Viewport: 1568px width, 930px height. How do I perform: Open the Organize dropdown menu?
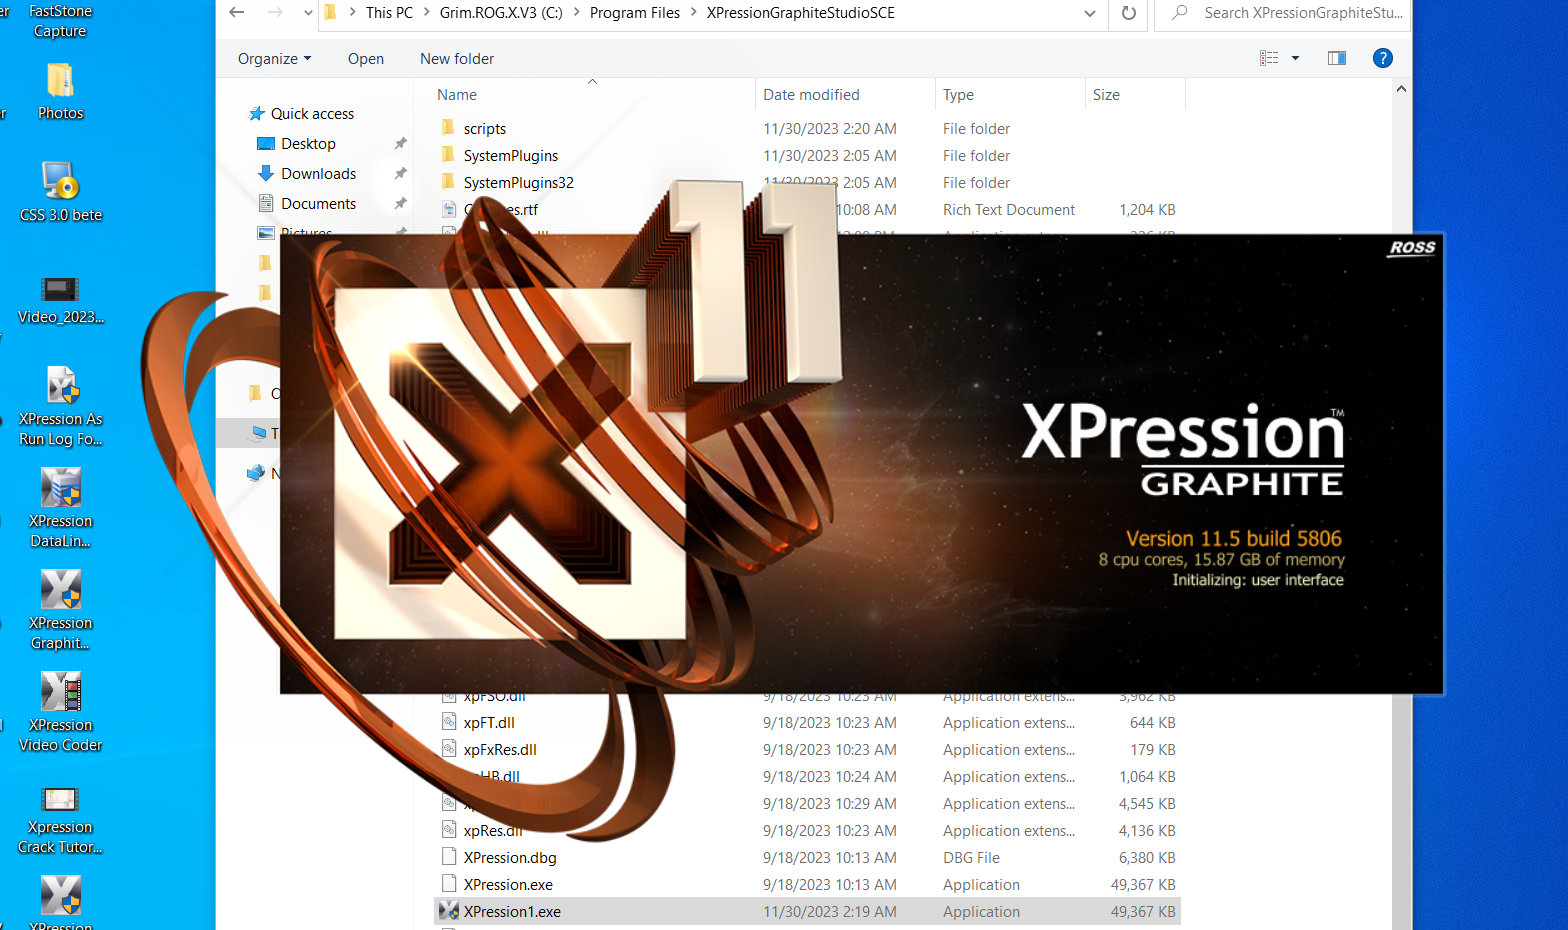tap(274, 59)
